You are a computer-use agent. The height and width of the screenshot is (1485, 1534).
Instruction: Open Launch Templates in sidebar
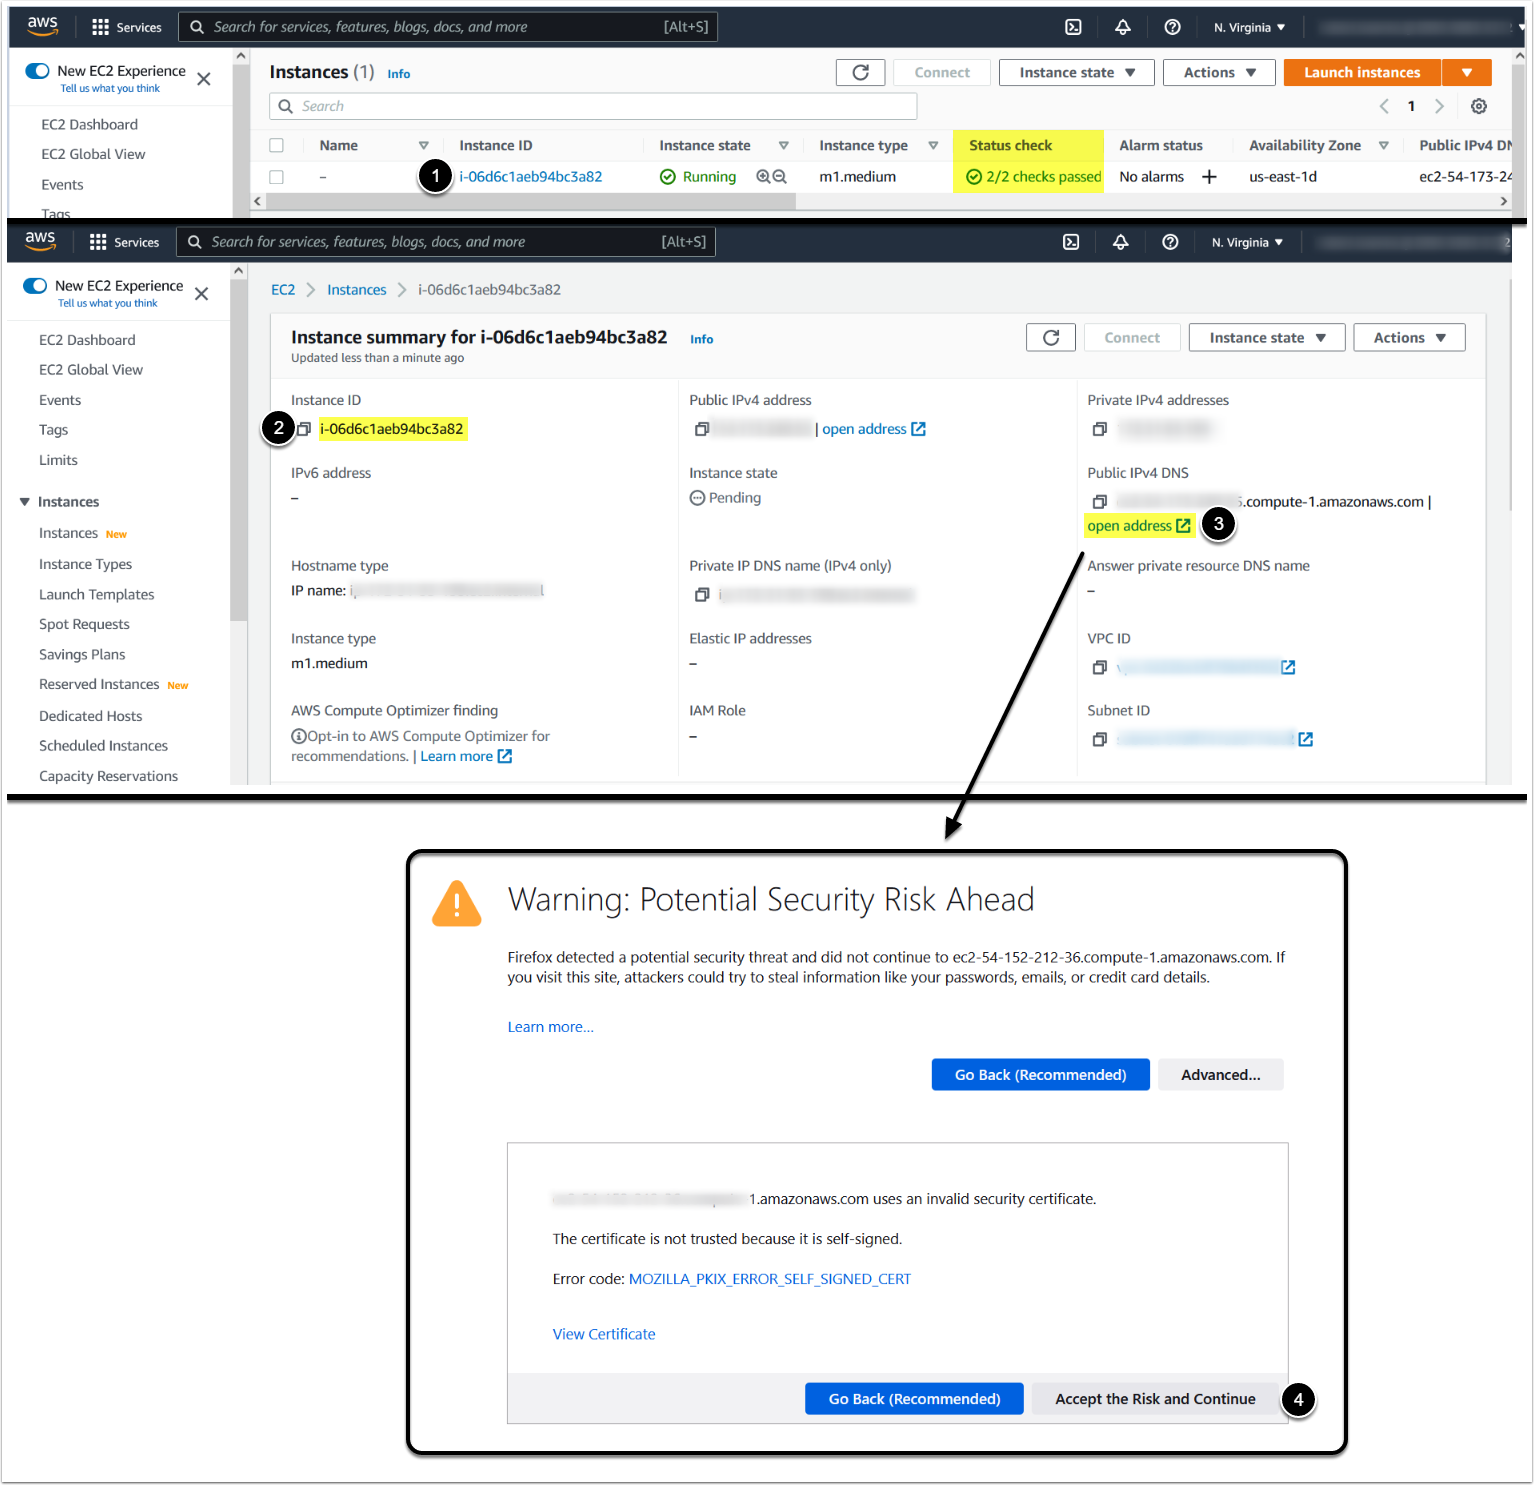tap(97, 594)
